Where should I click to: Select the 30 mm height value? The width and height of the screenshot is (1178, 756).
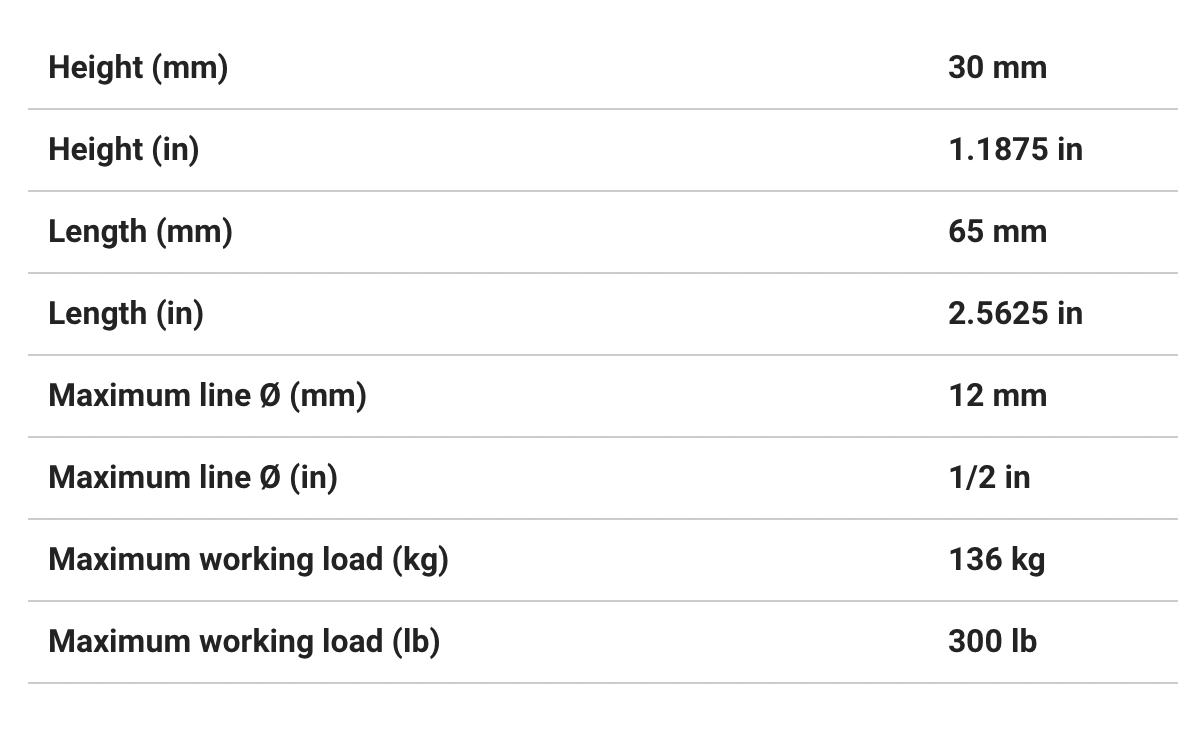click(997, 68)
